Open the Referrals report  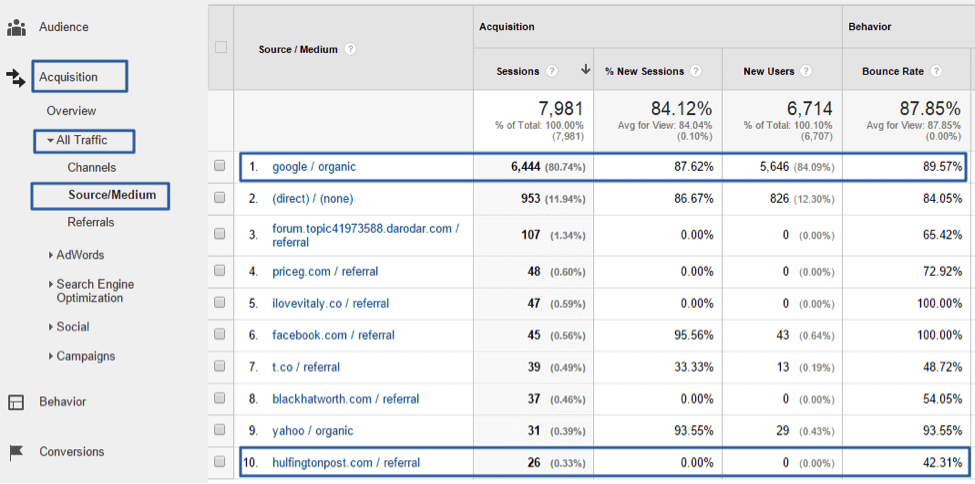(x=91, y=222)
